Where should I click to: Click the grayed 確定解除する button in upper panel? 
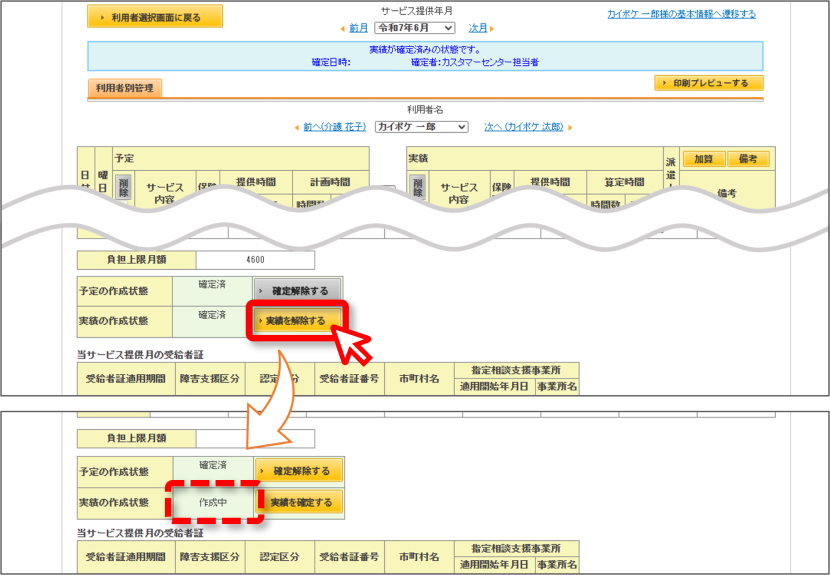[x=297, y=291]
